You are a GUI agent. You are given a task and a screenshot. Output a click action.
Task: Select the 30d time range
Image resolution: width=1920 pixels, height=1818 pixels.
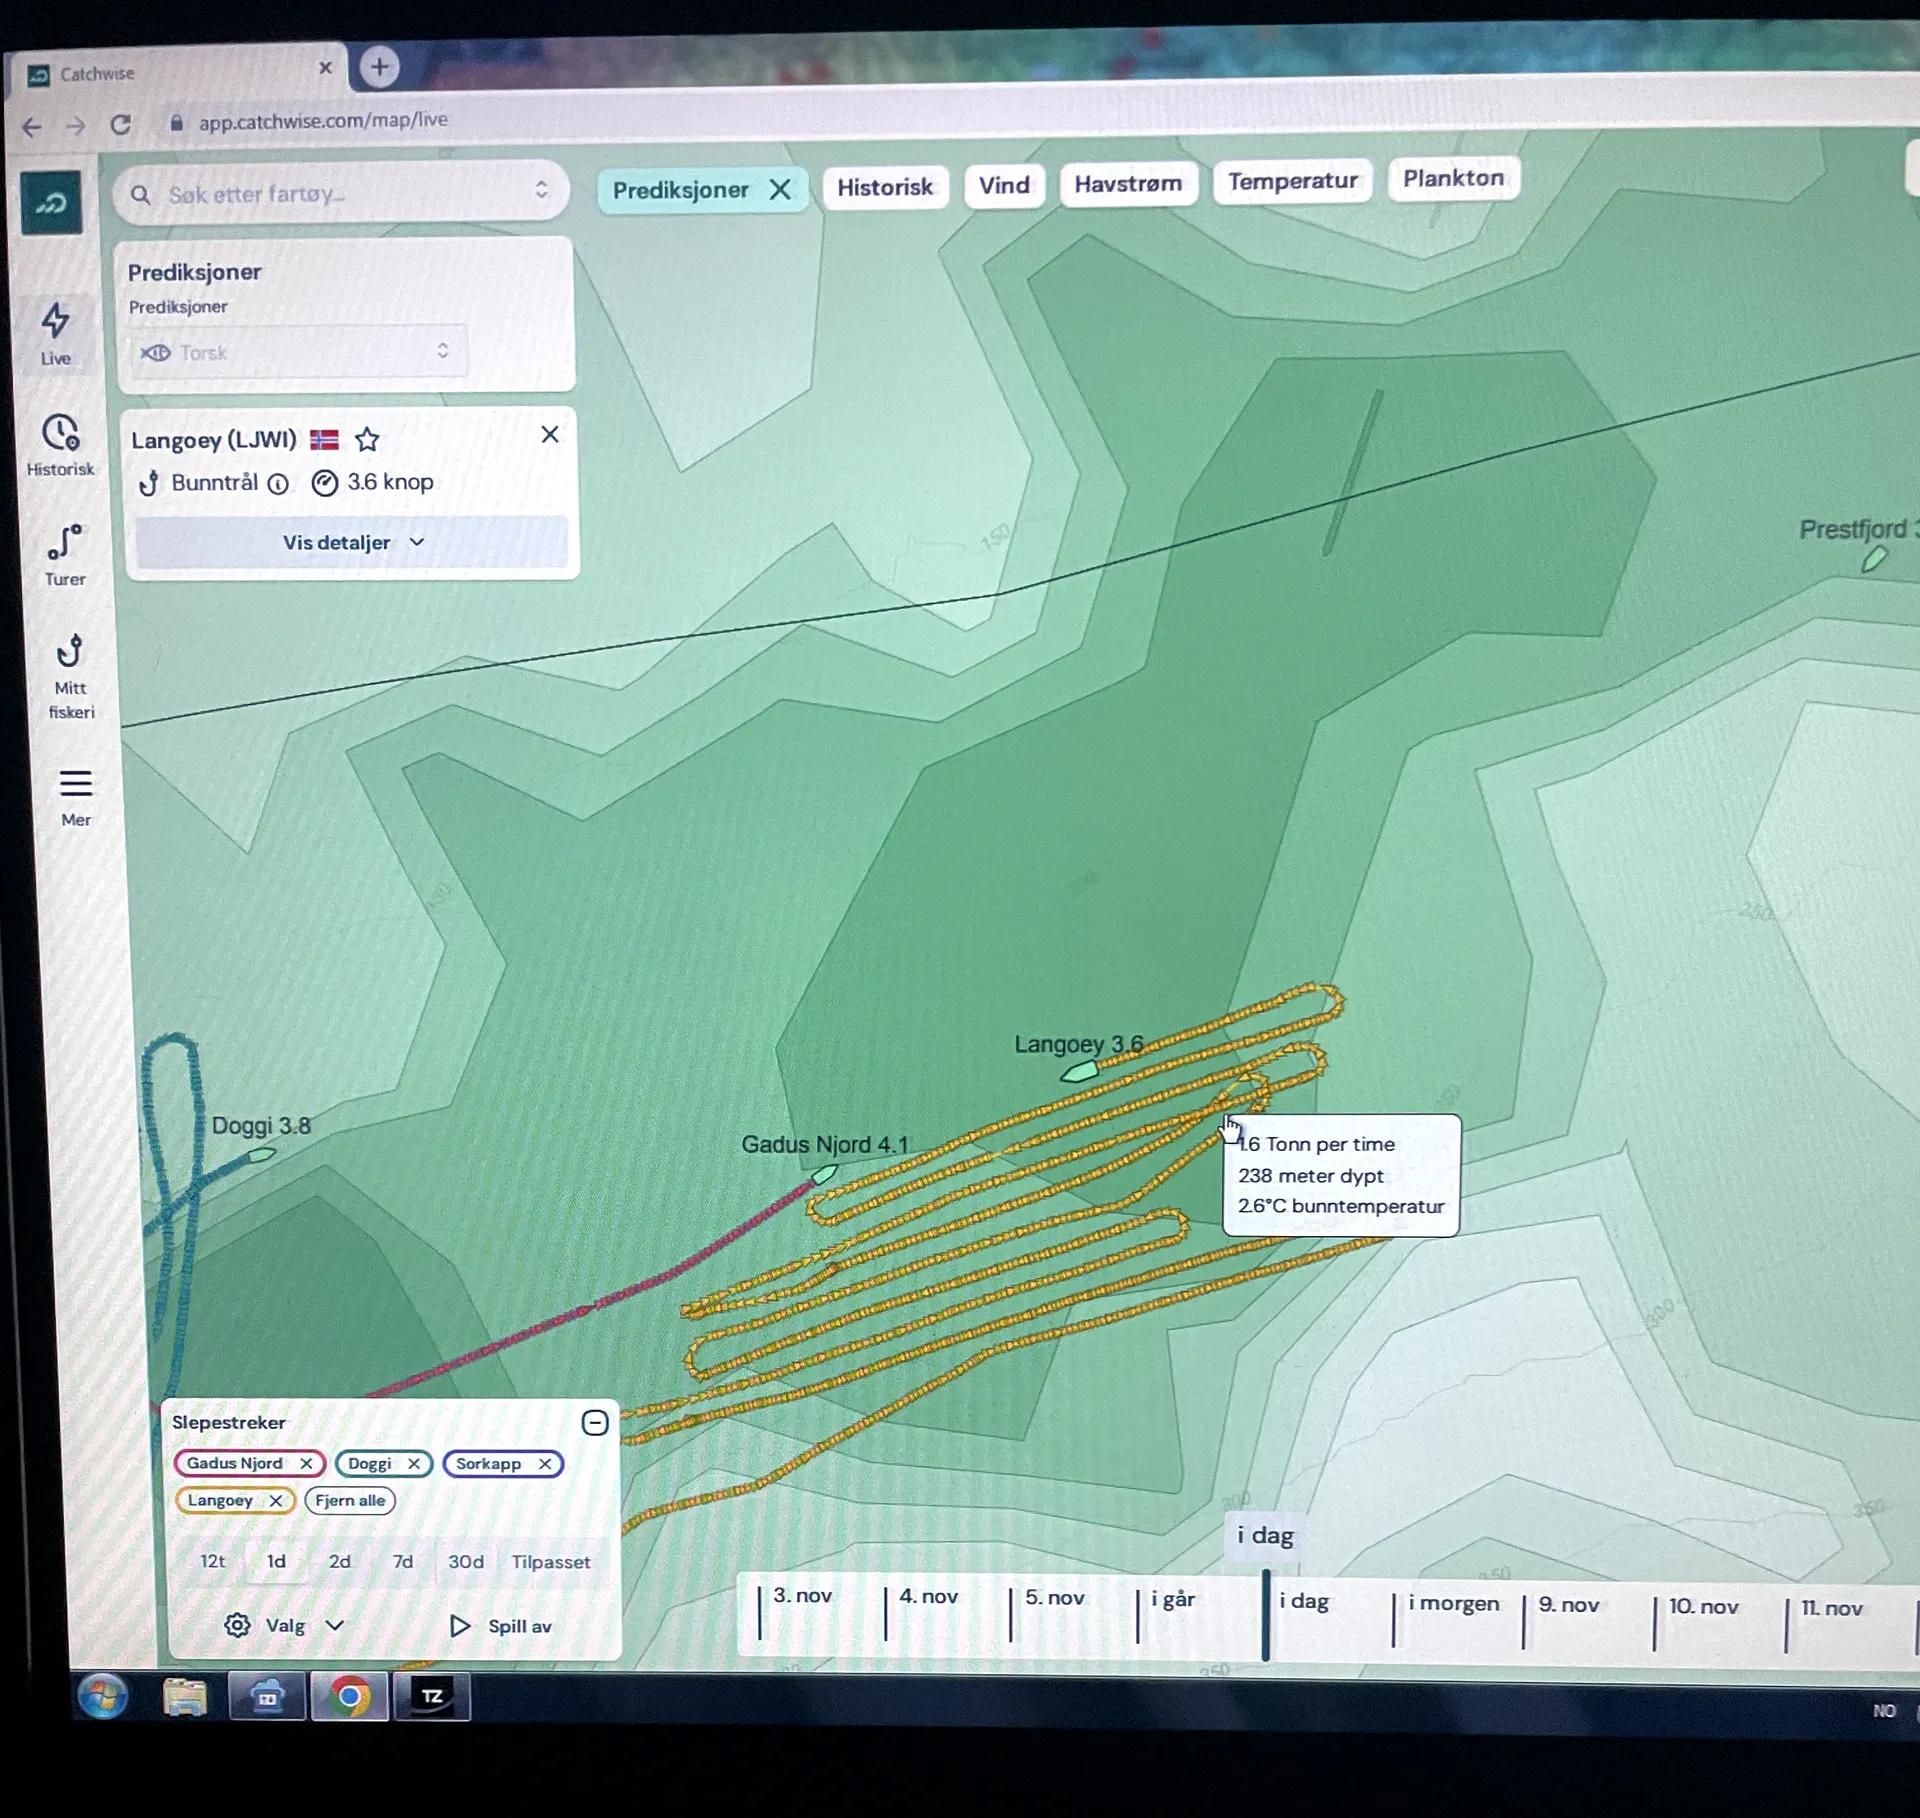point(466,1561)
